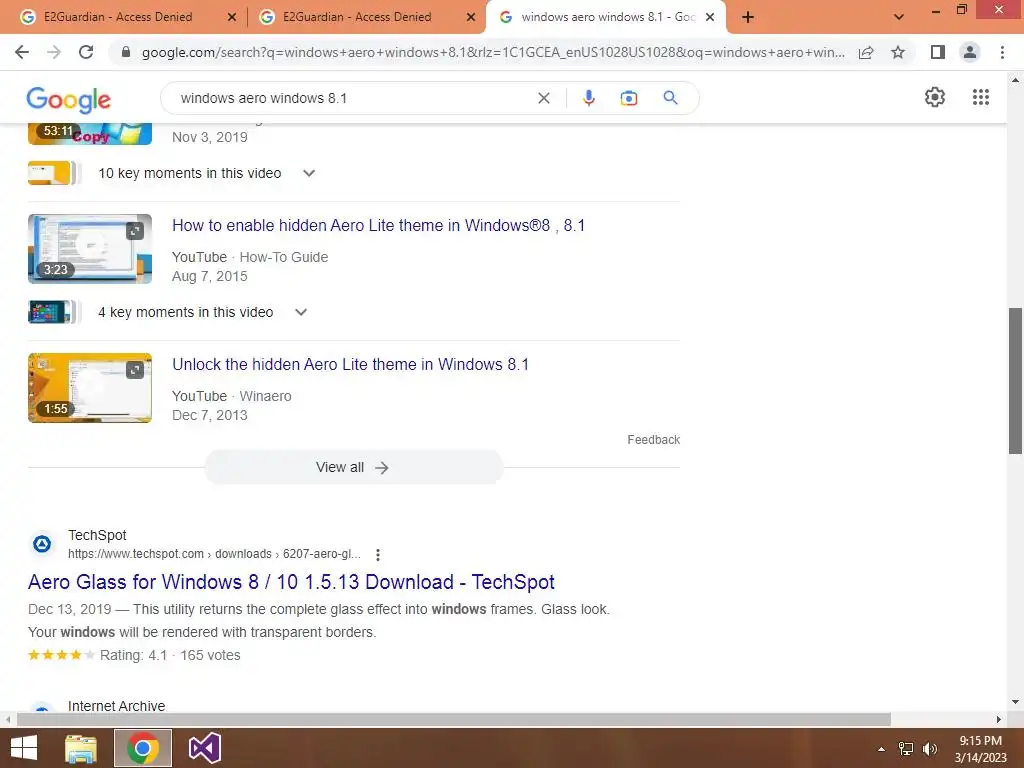Close the second E2Guardian tab

click(x=471, y=17)
